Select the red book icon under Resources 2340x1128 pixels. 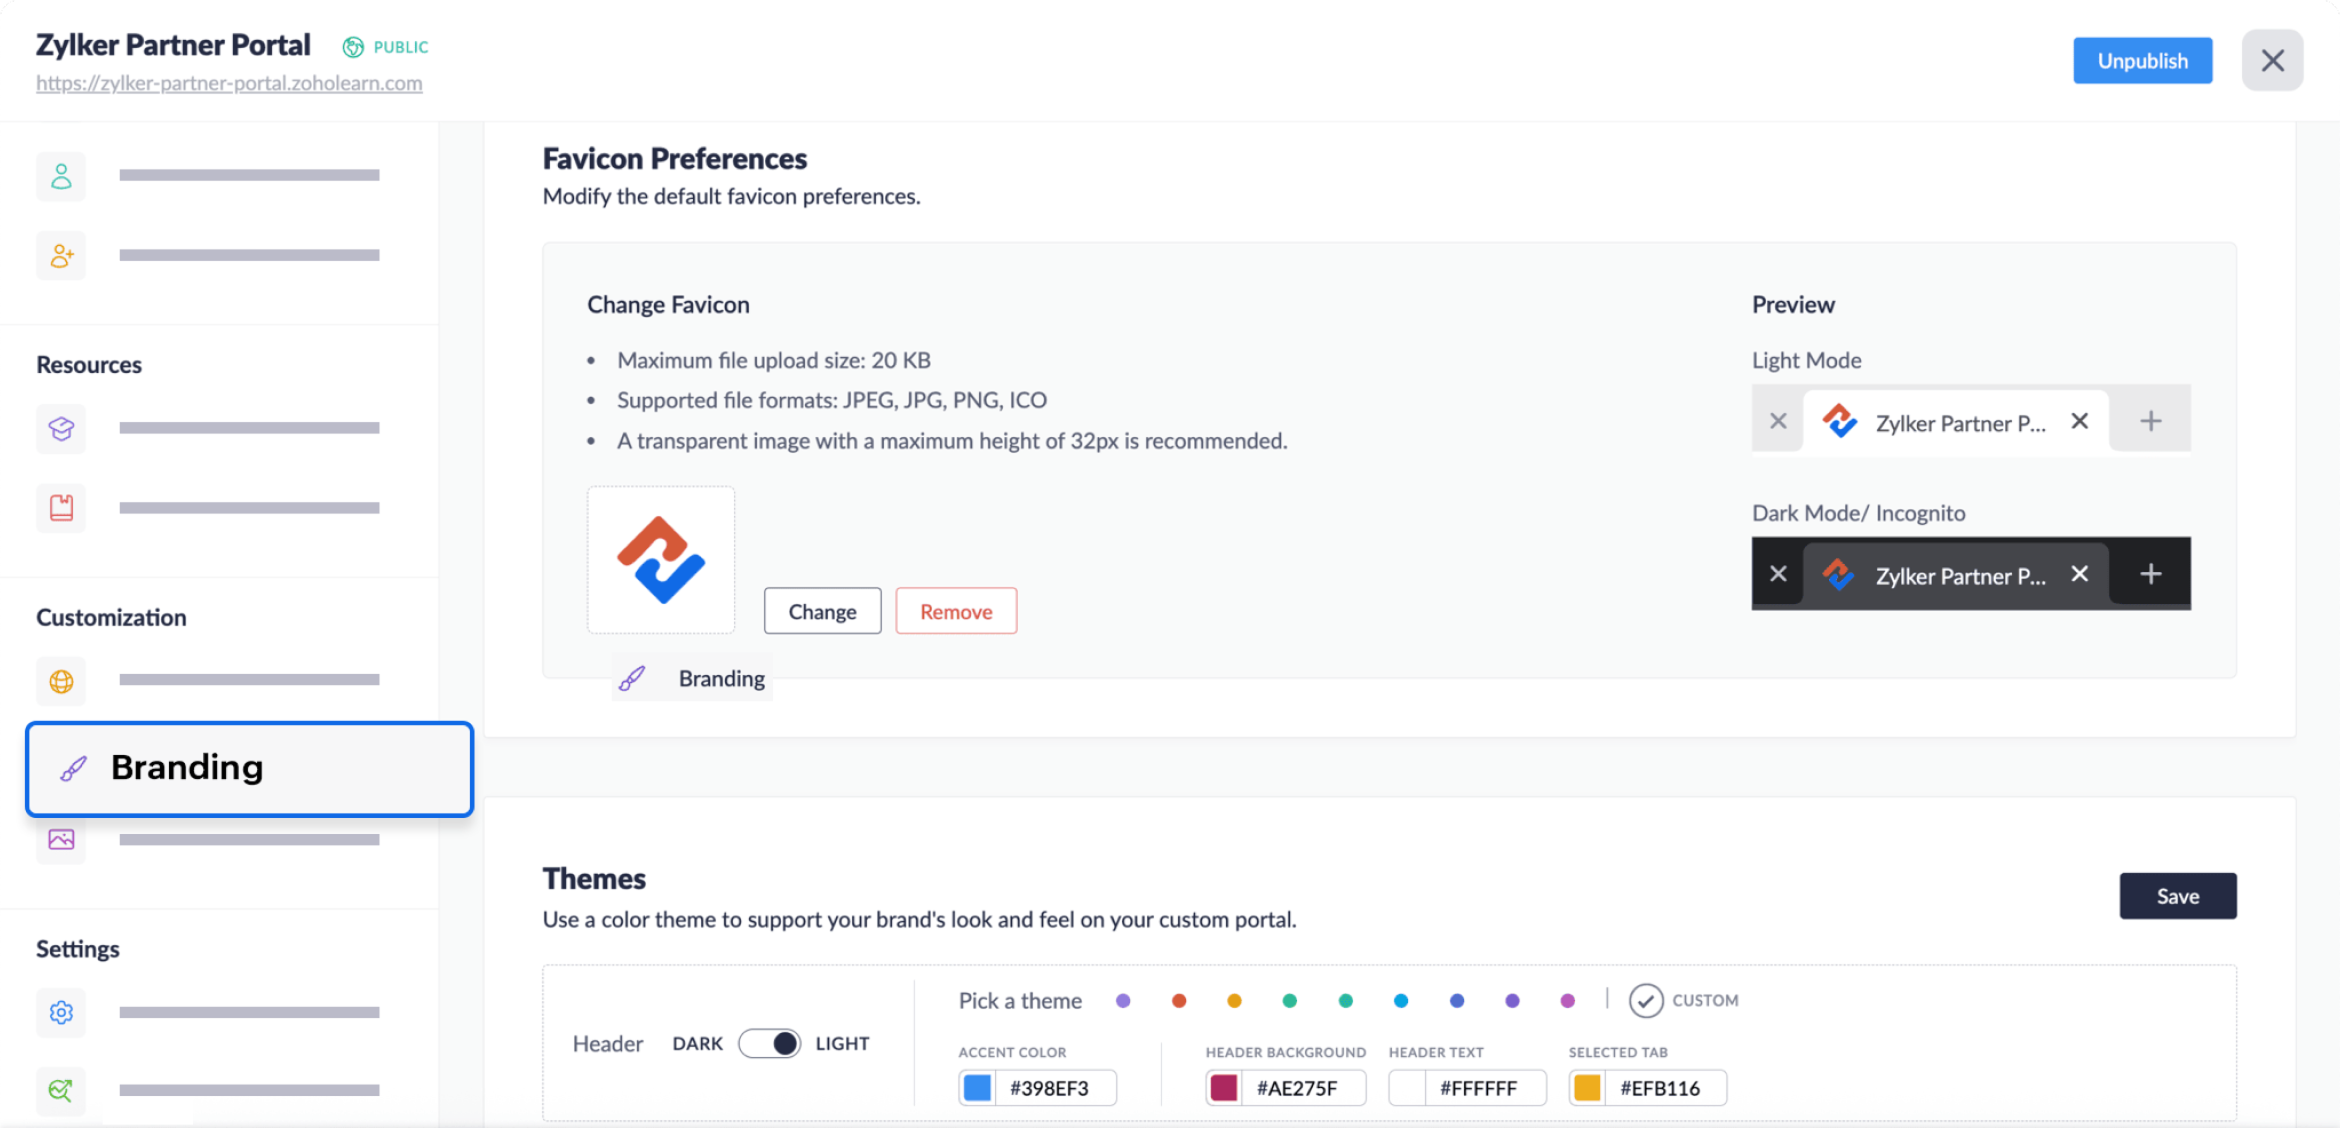point(61,507)
